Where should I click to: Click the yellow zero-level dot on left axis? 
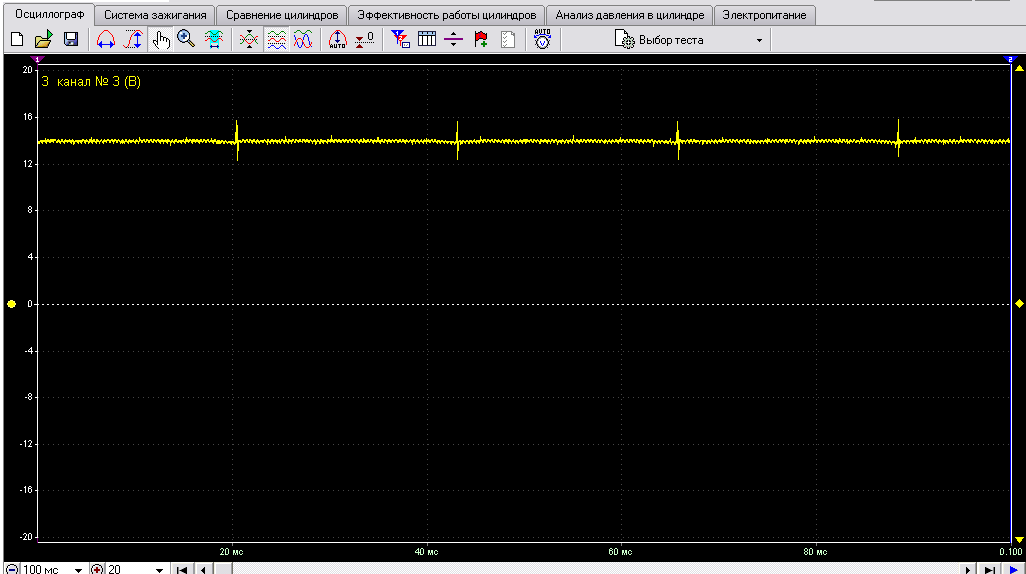point(11,304)
